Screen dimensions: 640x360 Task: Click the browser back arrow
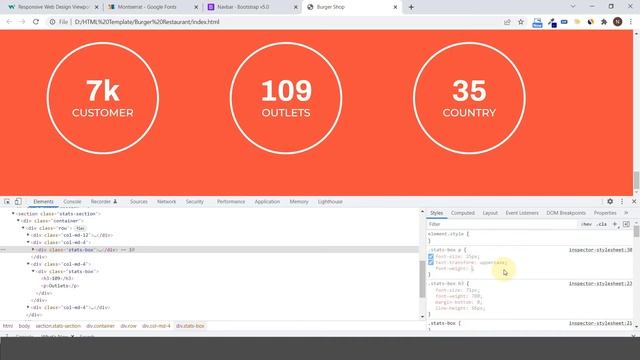click(x=9, y=22)
